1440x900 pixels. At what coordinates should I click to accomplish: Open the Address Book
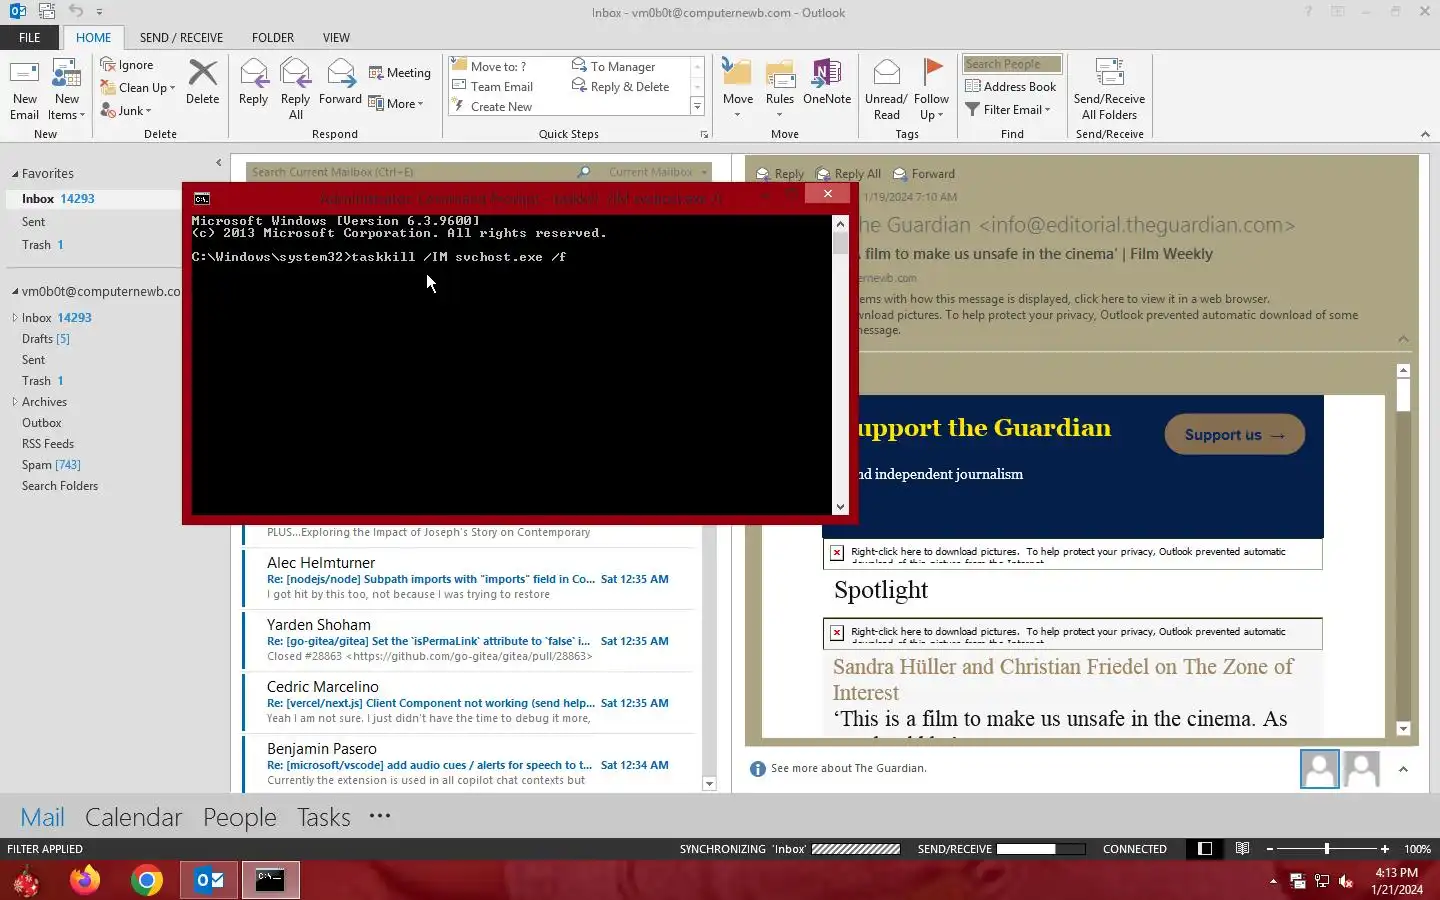click(x=1011, y=87)
